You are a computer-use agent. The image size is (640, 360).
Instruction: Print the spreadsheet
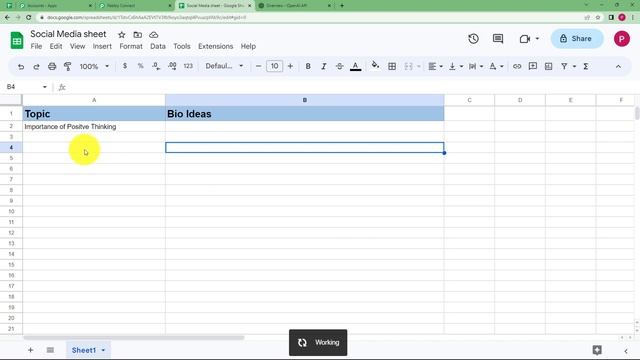[52, 67]
